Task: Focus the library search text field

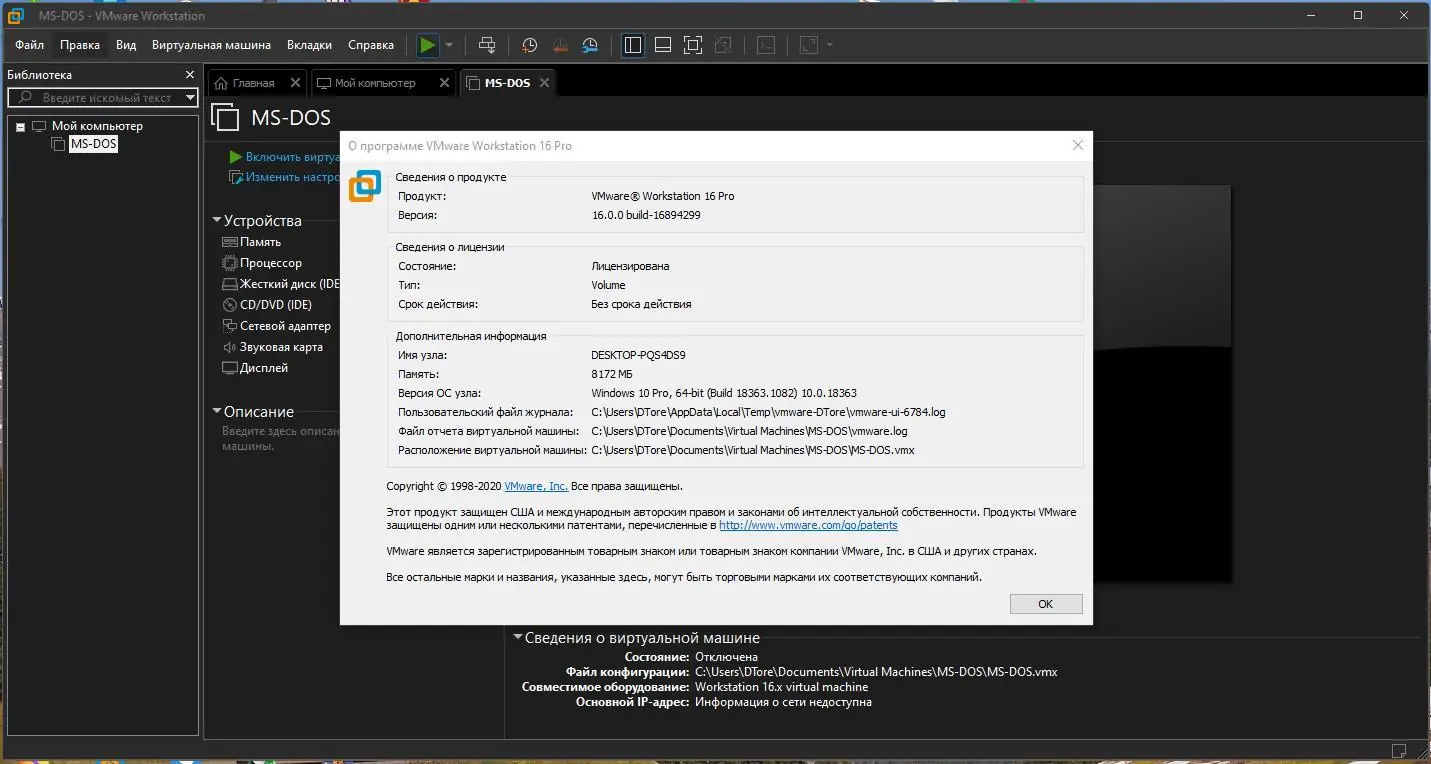Action: (x=103, y=98)
